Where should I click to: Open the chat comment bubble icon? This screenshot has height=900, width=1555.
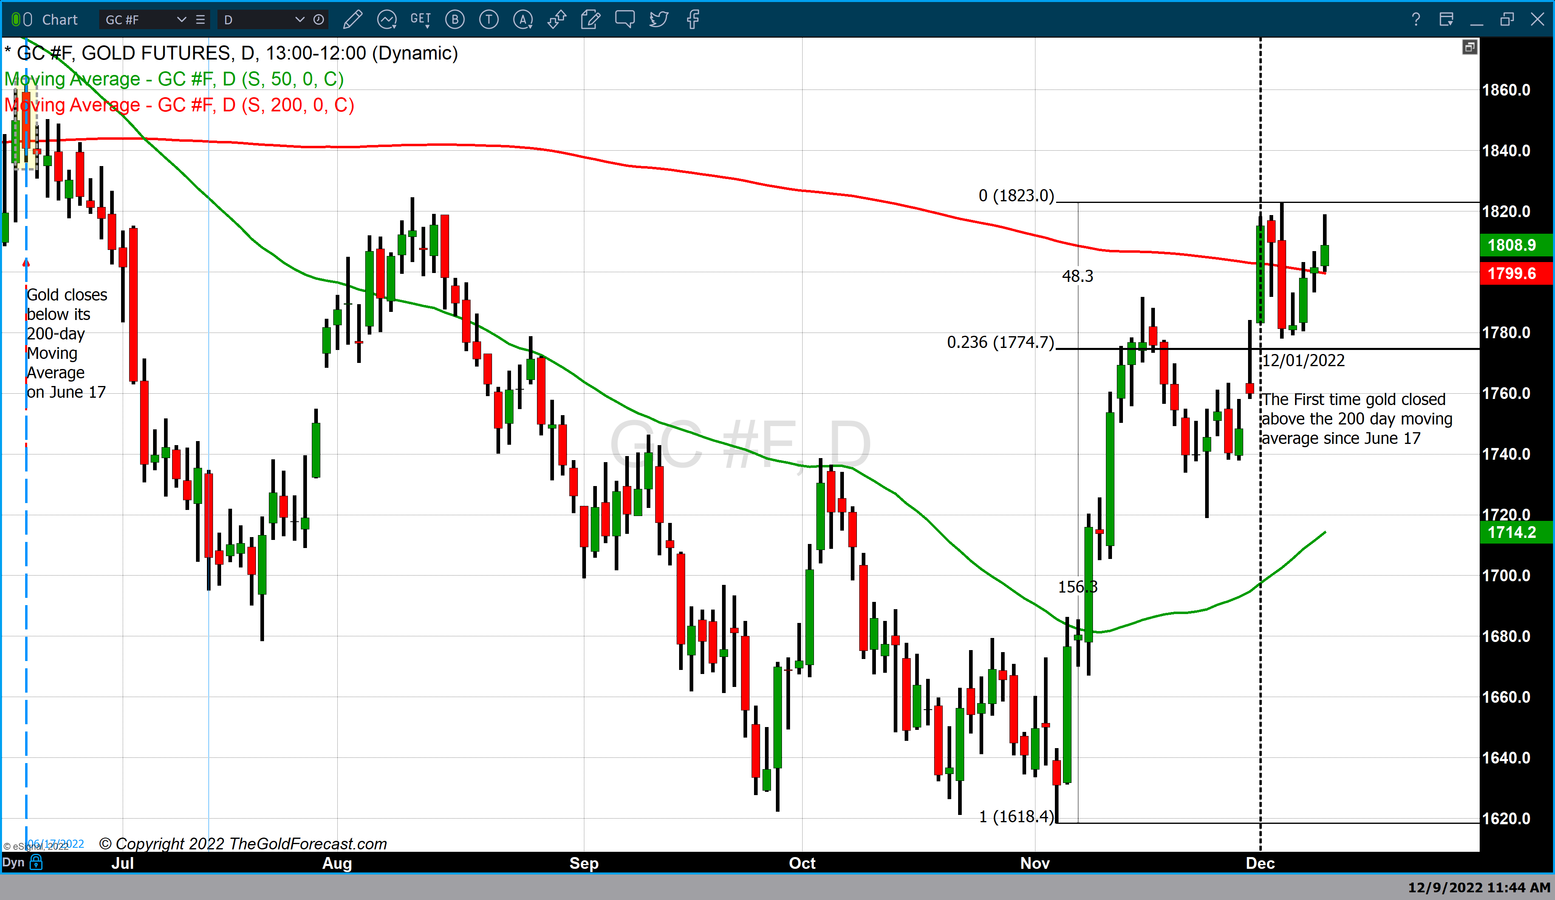(625, 19)
